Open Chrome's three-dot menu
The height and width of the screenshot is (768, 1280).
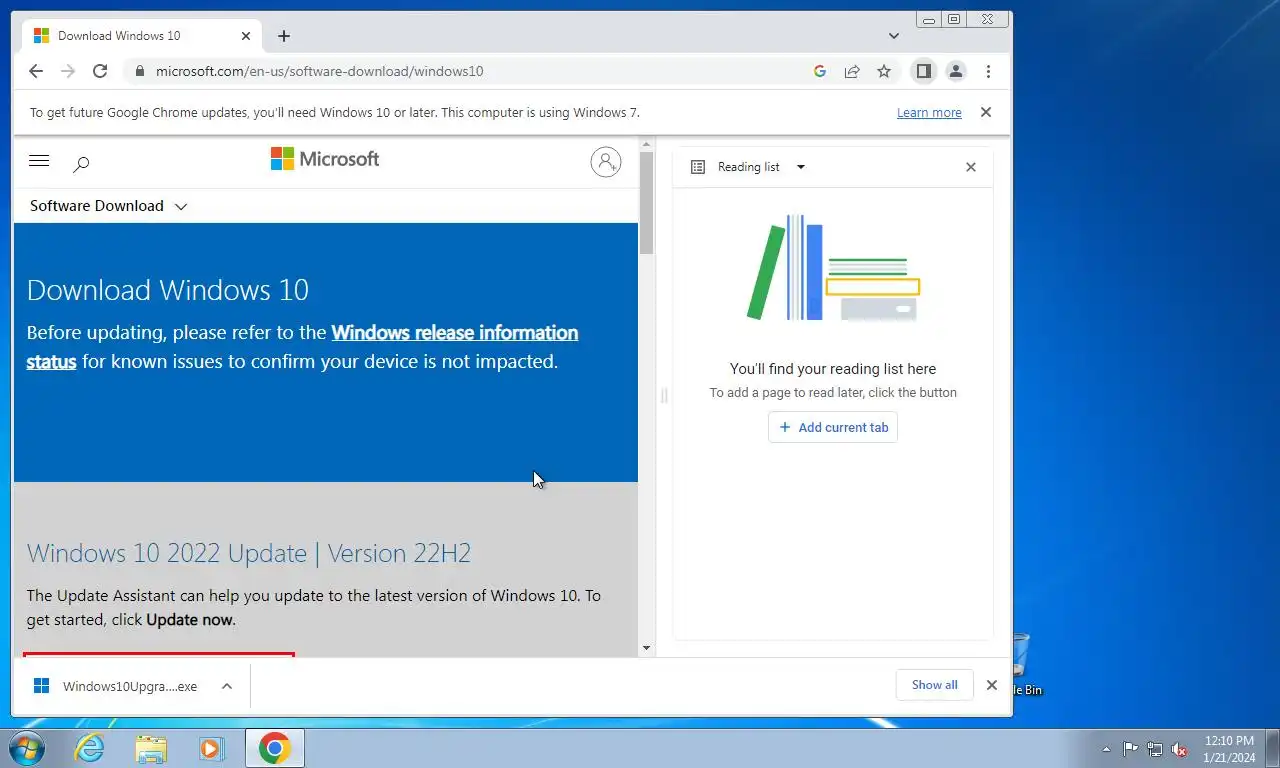(x=988, y=71)
